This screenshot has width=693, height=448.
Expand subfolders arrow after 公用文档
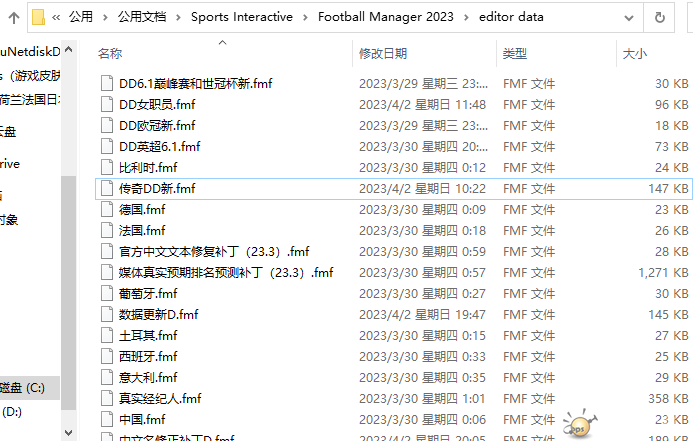[x=179, y=18]
